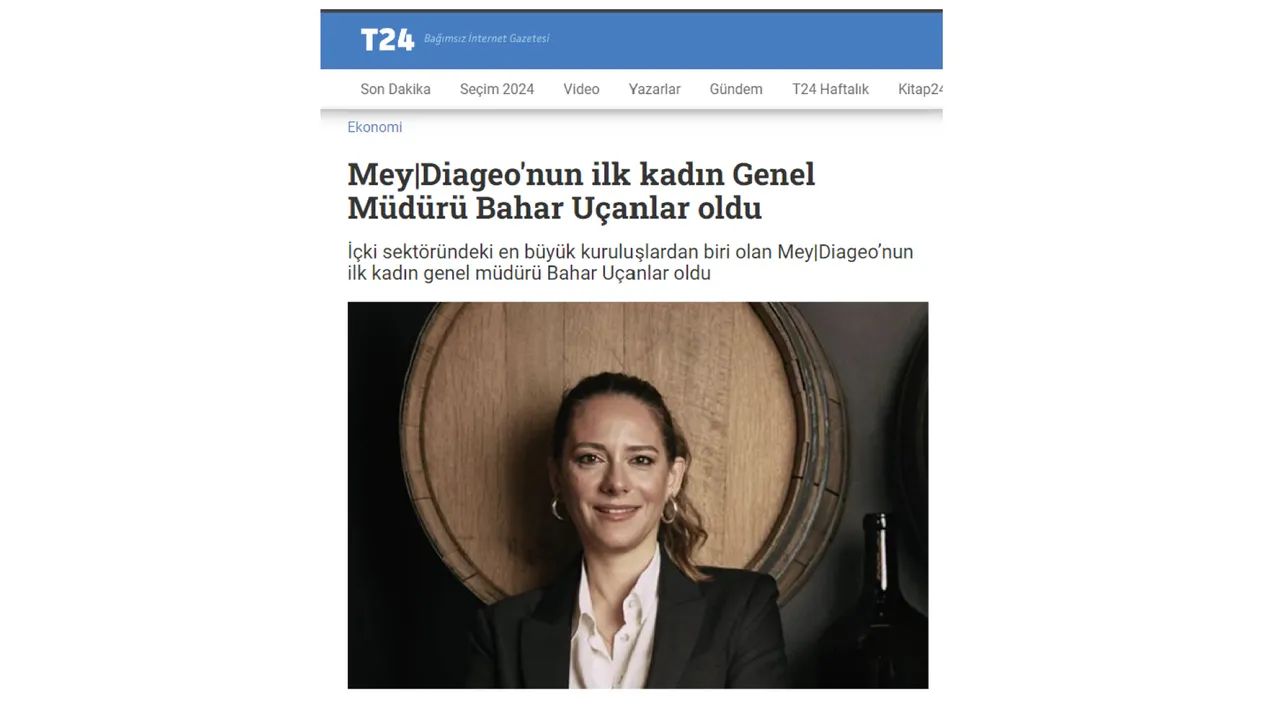Open T24 Haftalık from navigation
Image resolution: width=1264 pixels, height=711 pixels.
830,89
